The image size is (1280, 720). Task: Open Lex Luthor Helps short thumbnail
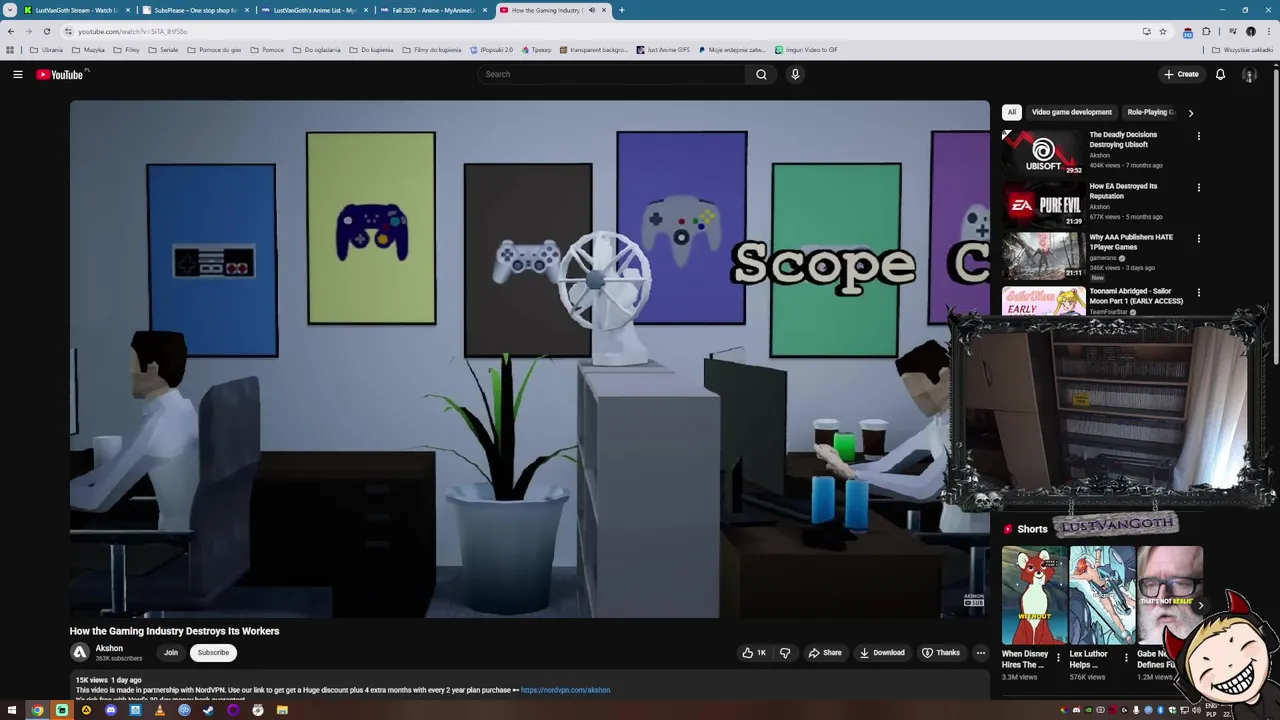click(x=1102, y=595)
